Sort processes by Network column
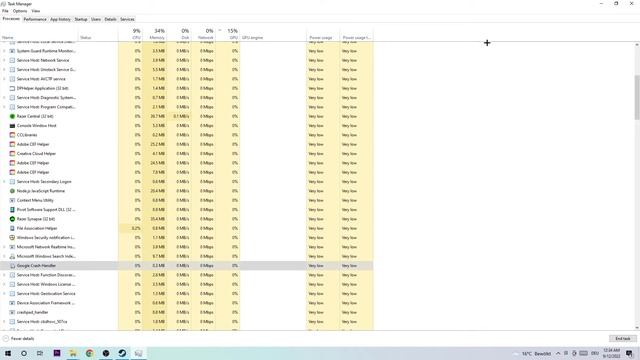This screenshot has width=640, height=360. pyautogui.click(x=203, y=34)
